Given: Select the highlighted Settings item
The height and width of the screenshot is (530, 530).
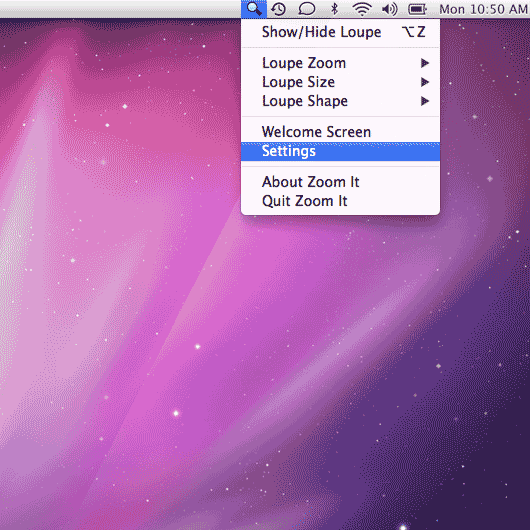Looking at the screenshot, I should pos(340,151).
